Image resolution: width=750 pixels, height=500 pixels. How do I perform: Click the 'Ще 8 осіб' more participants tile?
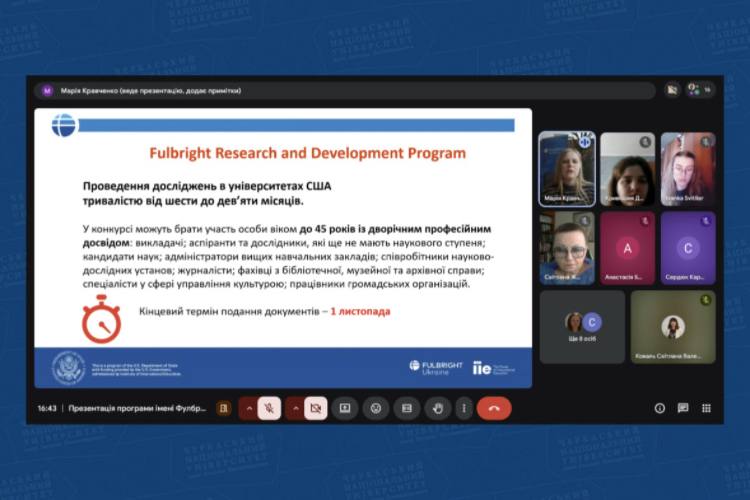(582, 327)
